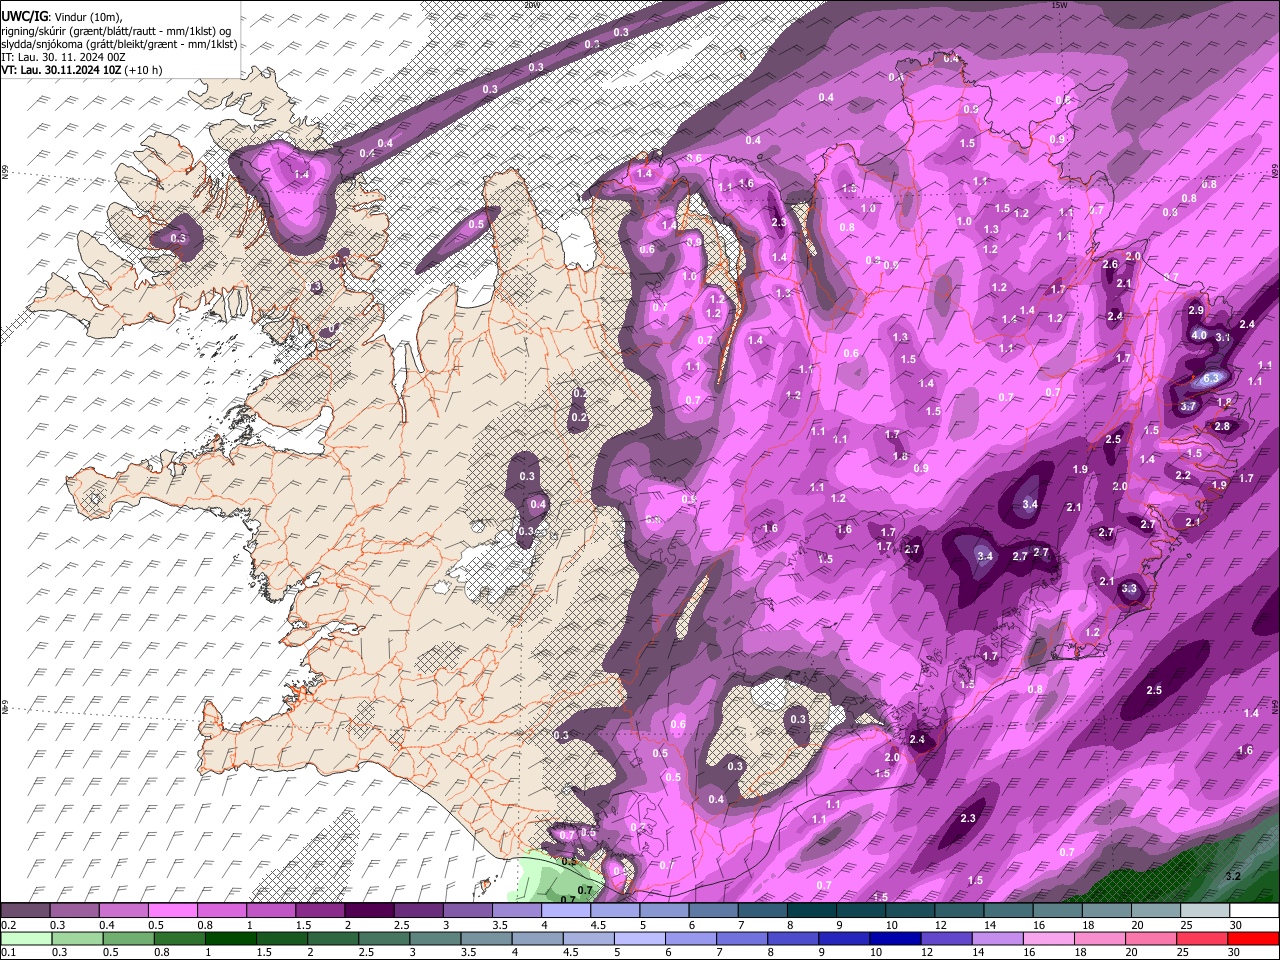Click the 4.0 precipitation value on the map
The height and width of the screenshot is (960, 1280).
1199,335
